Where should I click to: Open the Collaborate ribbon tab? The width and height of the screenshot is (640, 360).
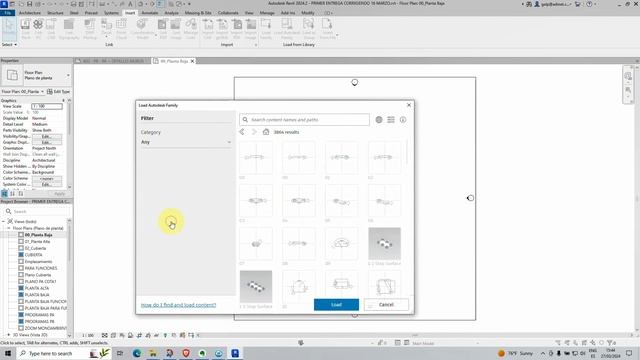(228, 13)
